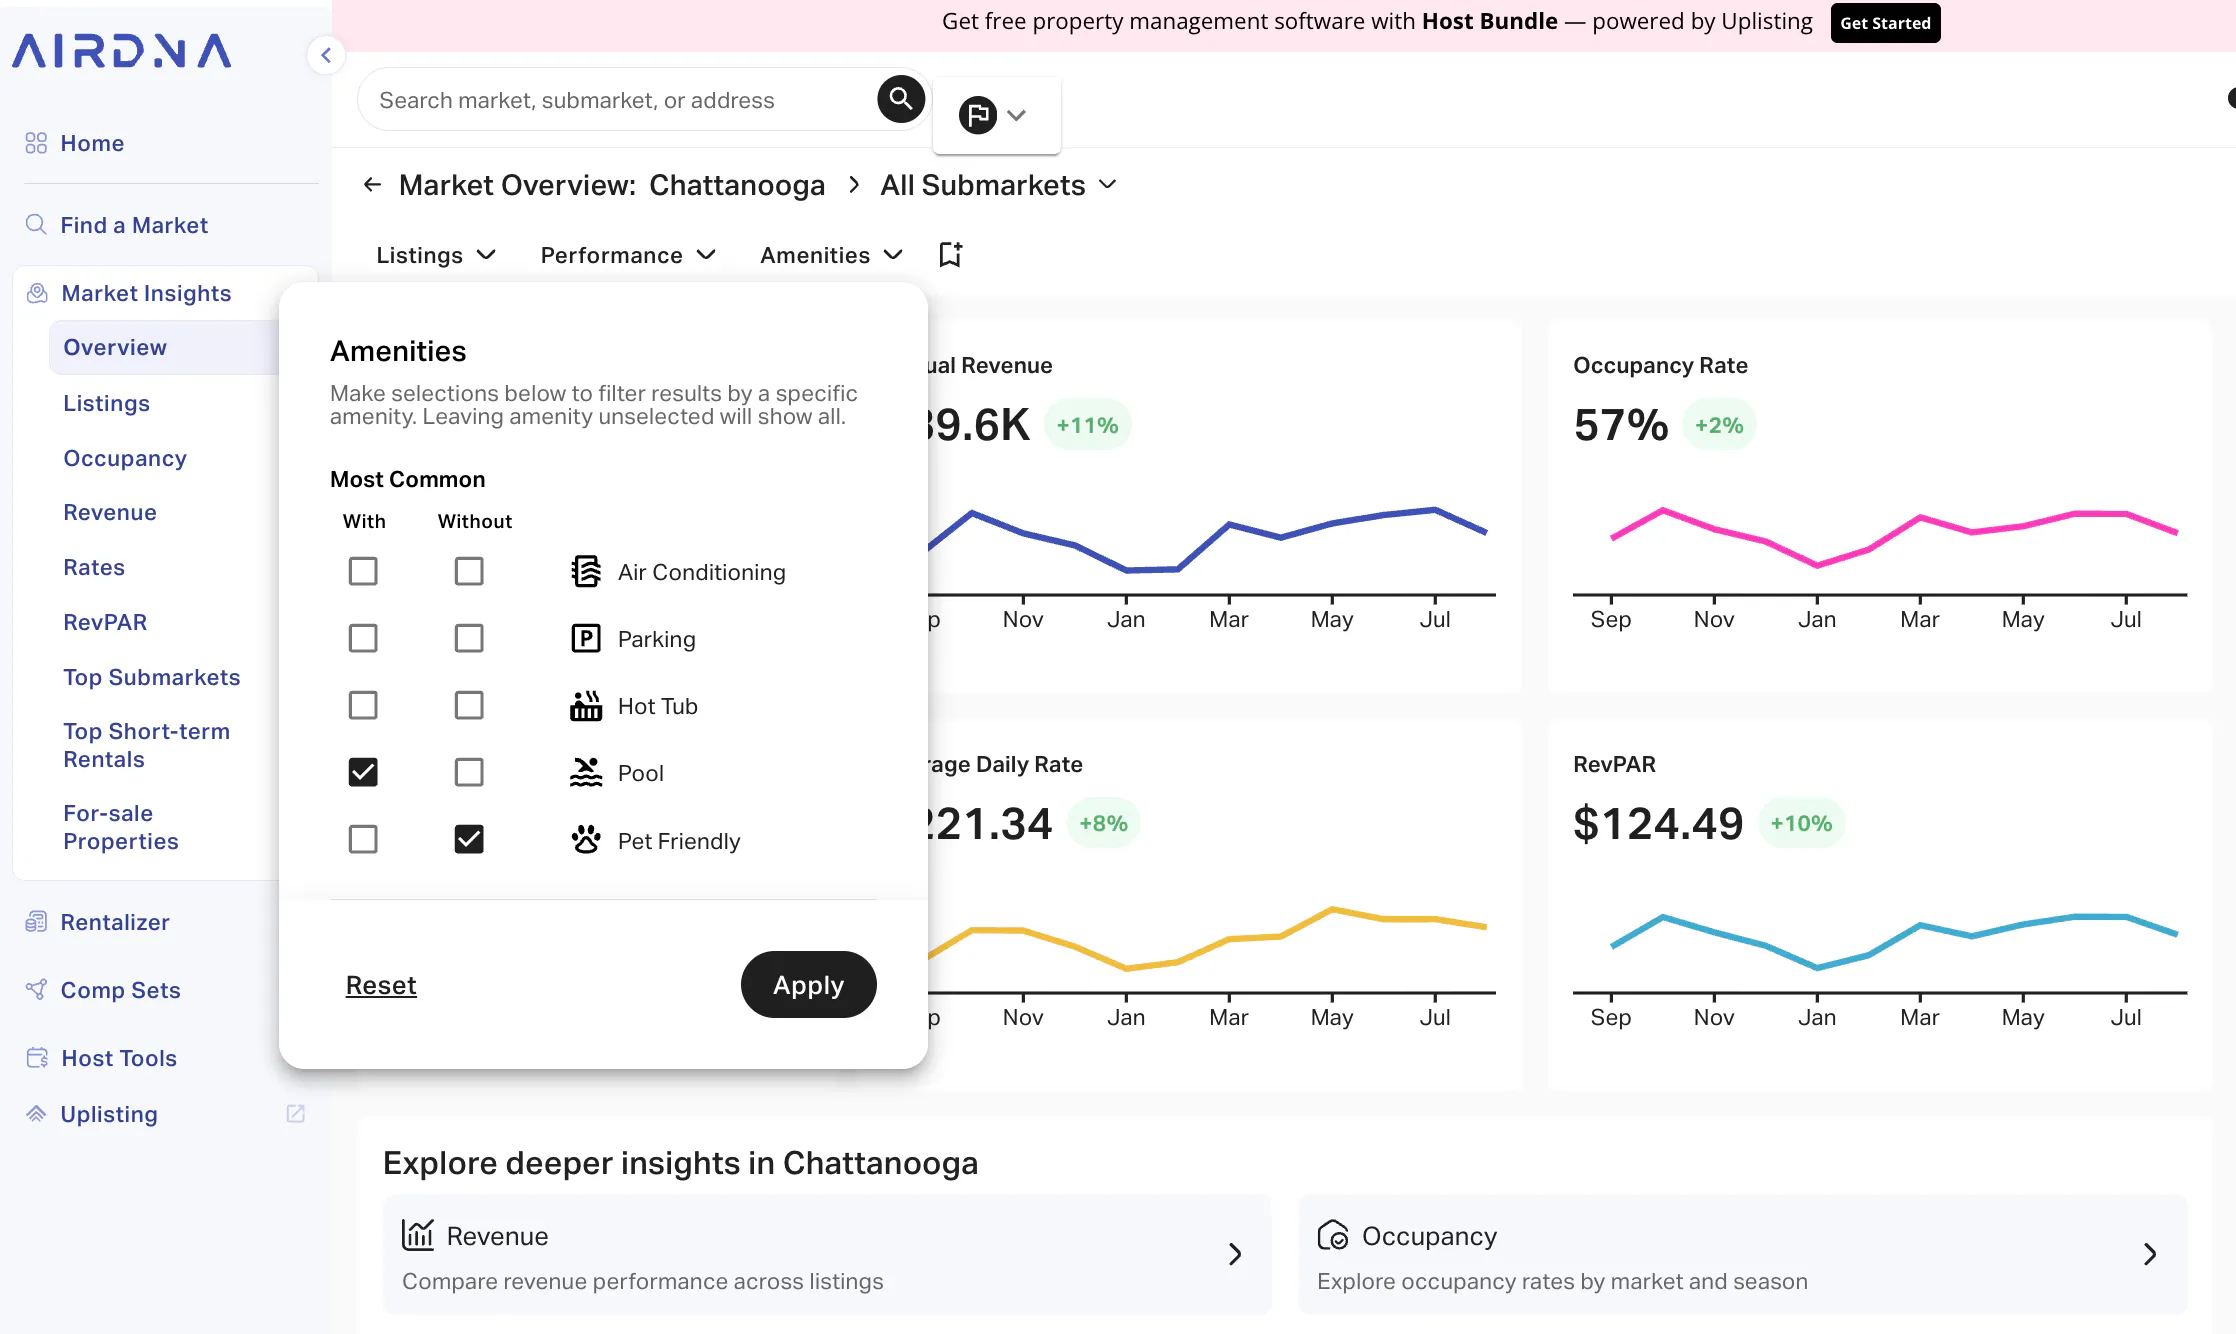Viewport: 2236px width, 1334px height.
Task: Open For-sale Properties in sidebar
Action: click(x=121, y=827)
